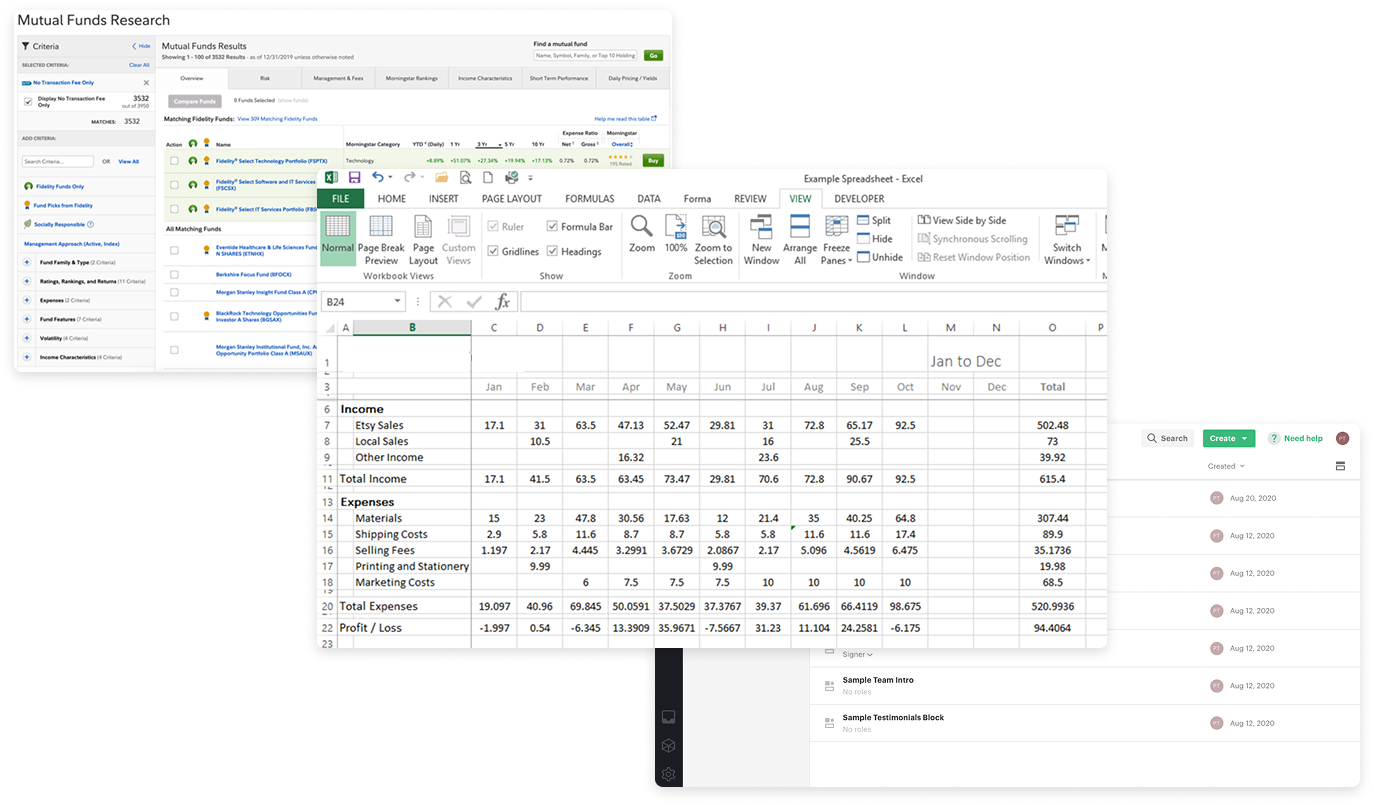Click the Hide criteria link
Image resolution: width=1374 pixels, height=805 pixels.
click(x=141, y=46)
